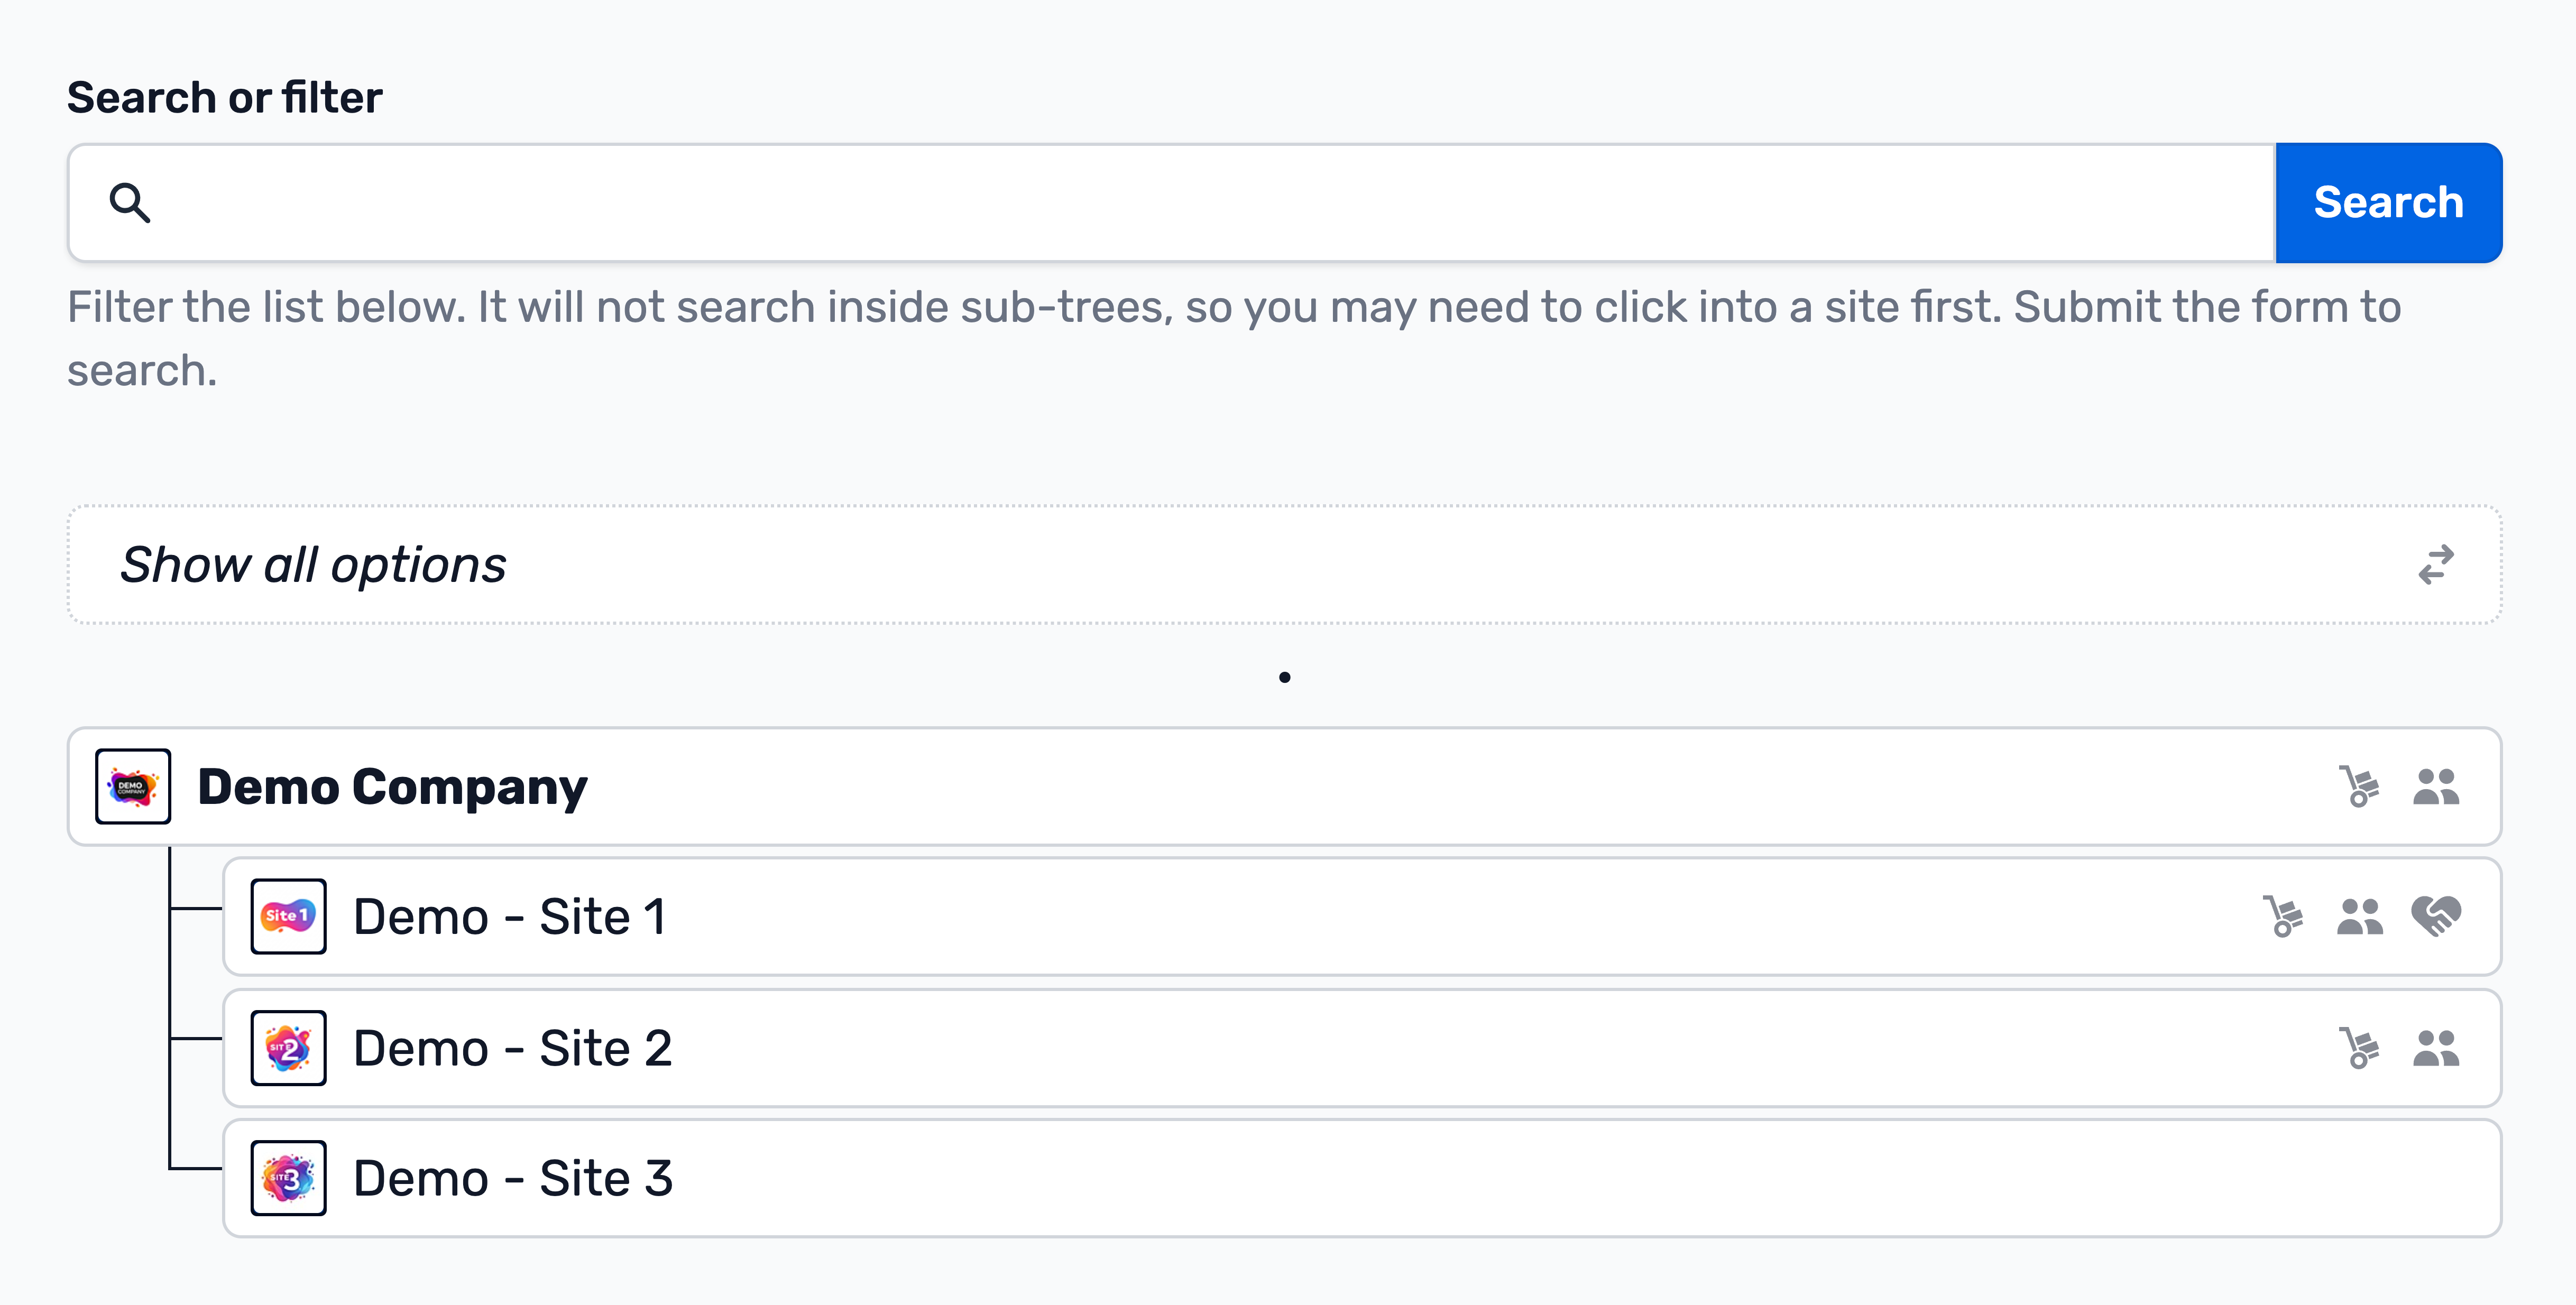Choose Demo - Site 3 in the tree

tap(1362, 1178)
